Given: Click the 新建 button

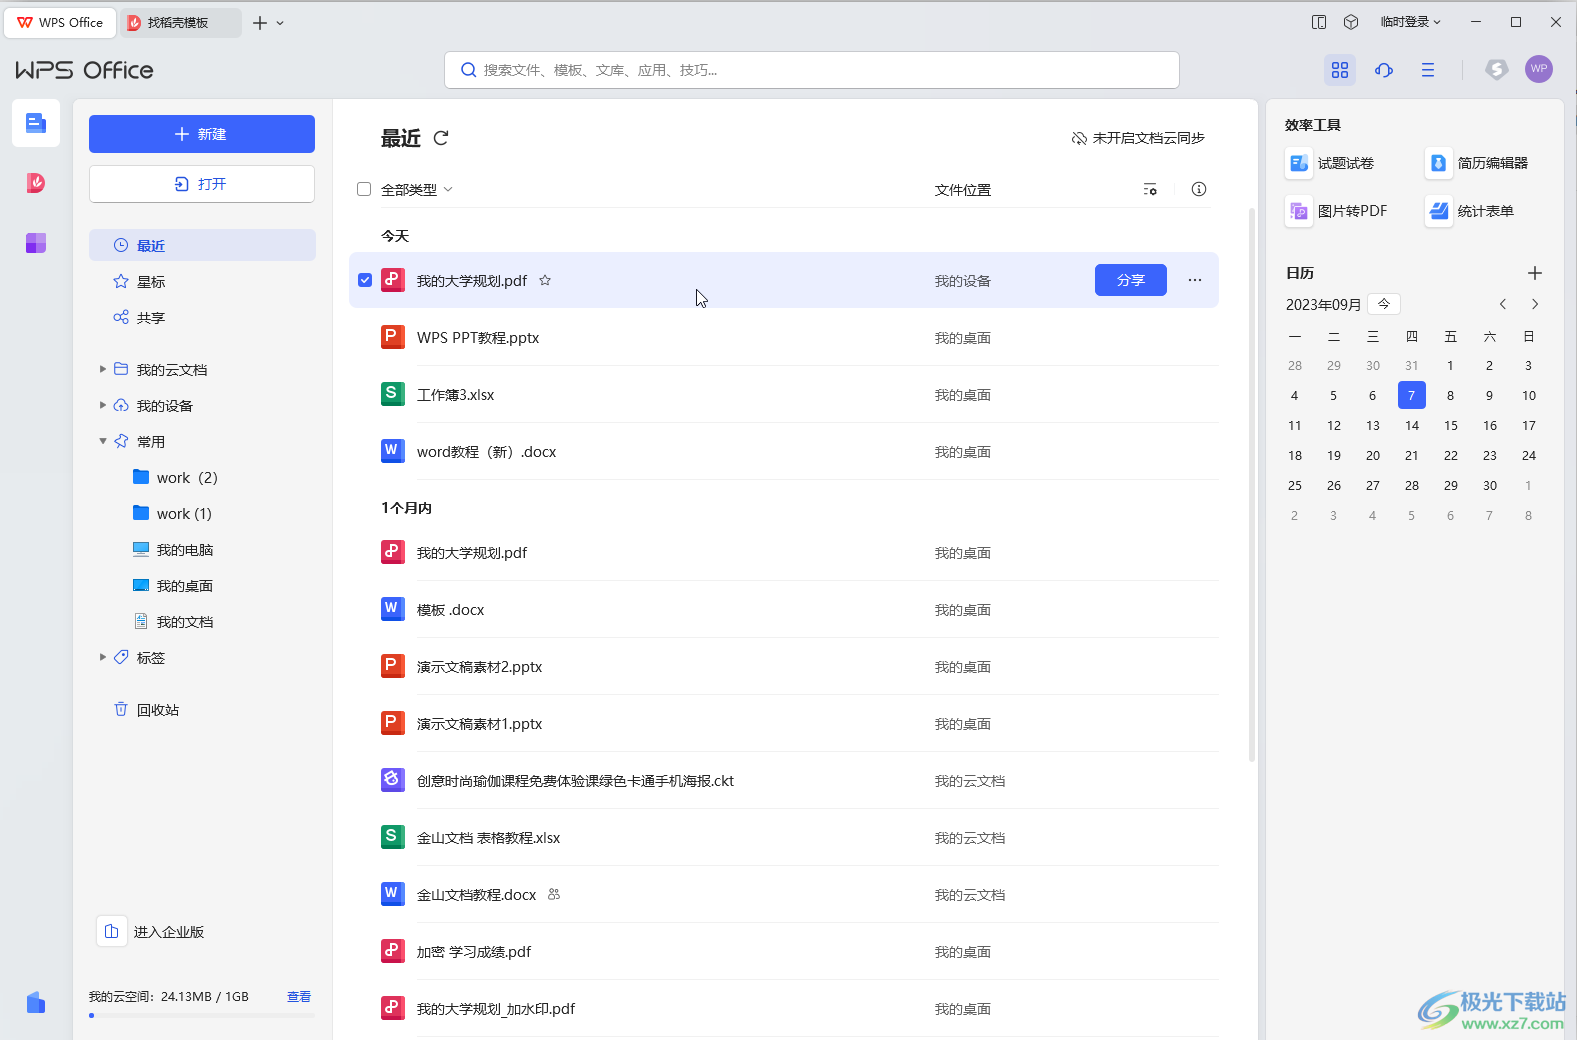Looking at the screenshot, I should pos(202,134).
